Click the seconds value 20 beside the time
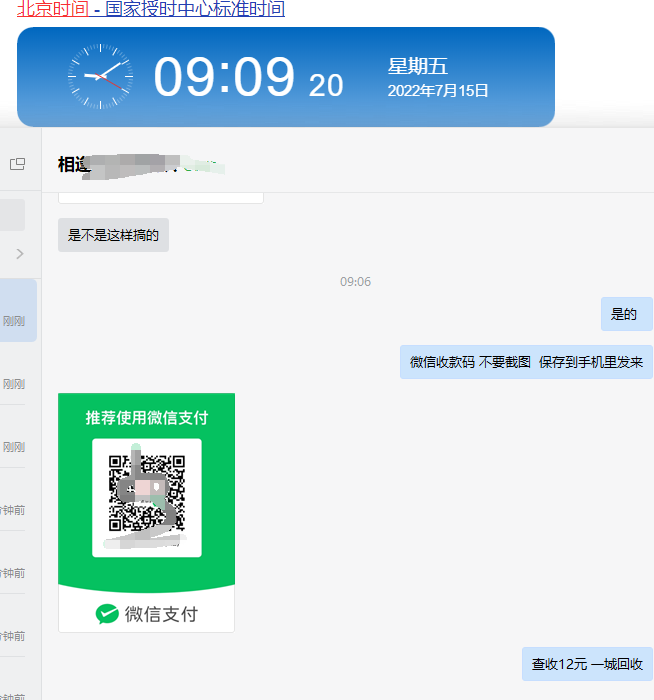 coord(326,85)
